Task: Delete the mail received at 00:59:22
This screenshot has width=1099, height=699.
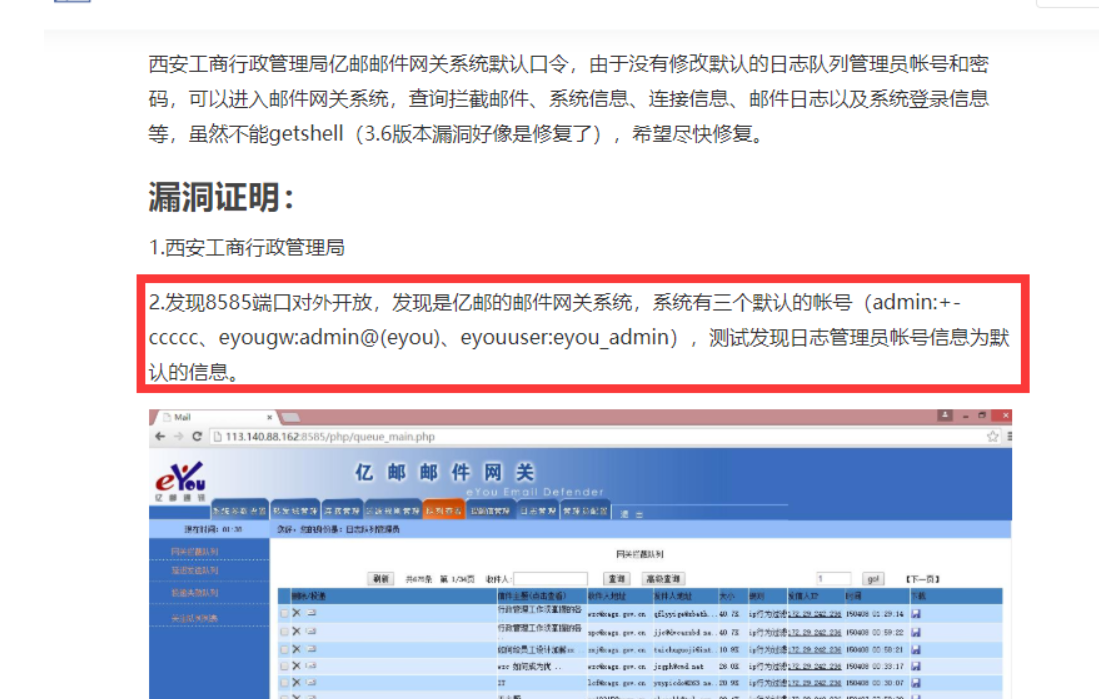Action: coord(296,631)
